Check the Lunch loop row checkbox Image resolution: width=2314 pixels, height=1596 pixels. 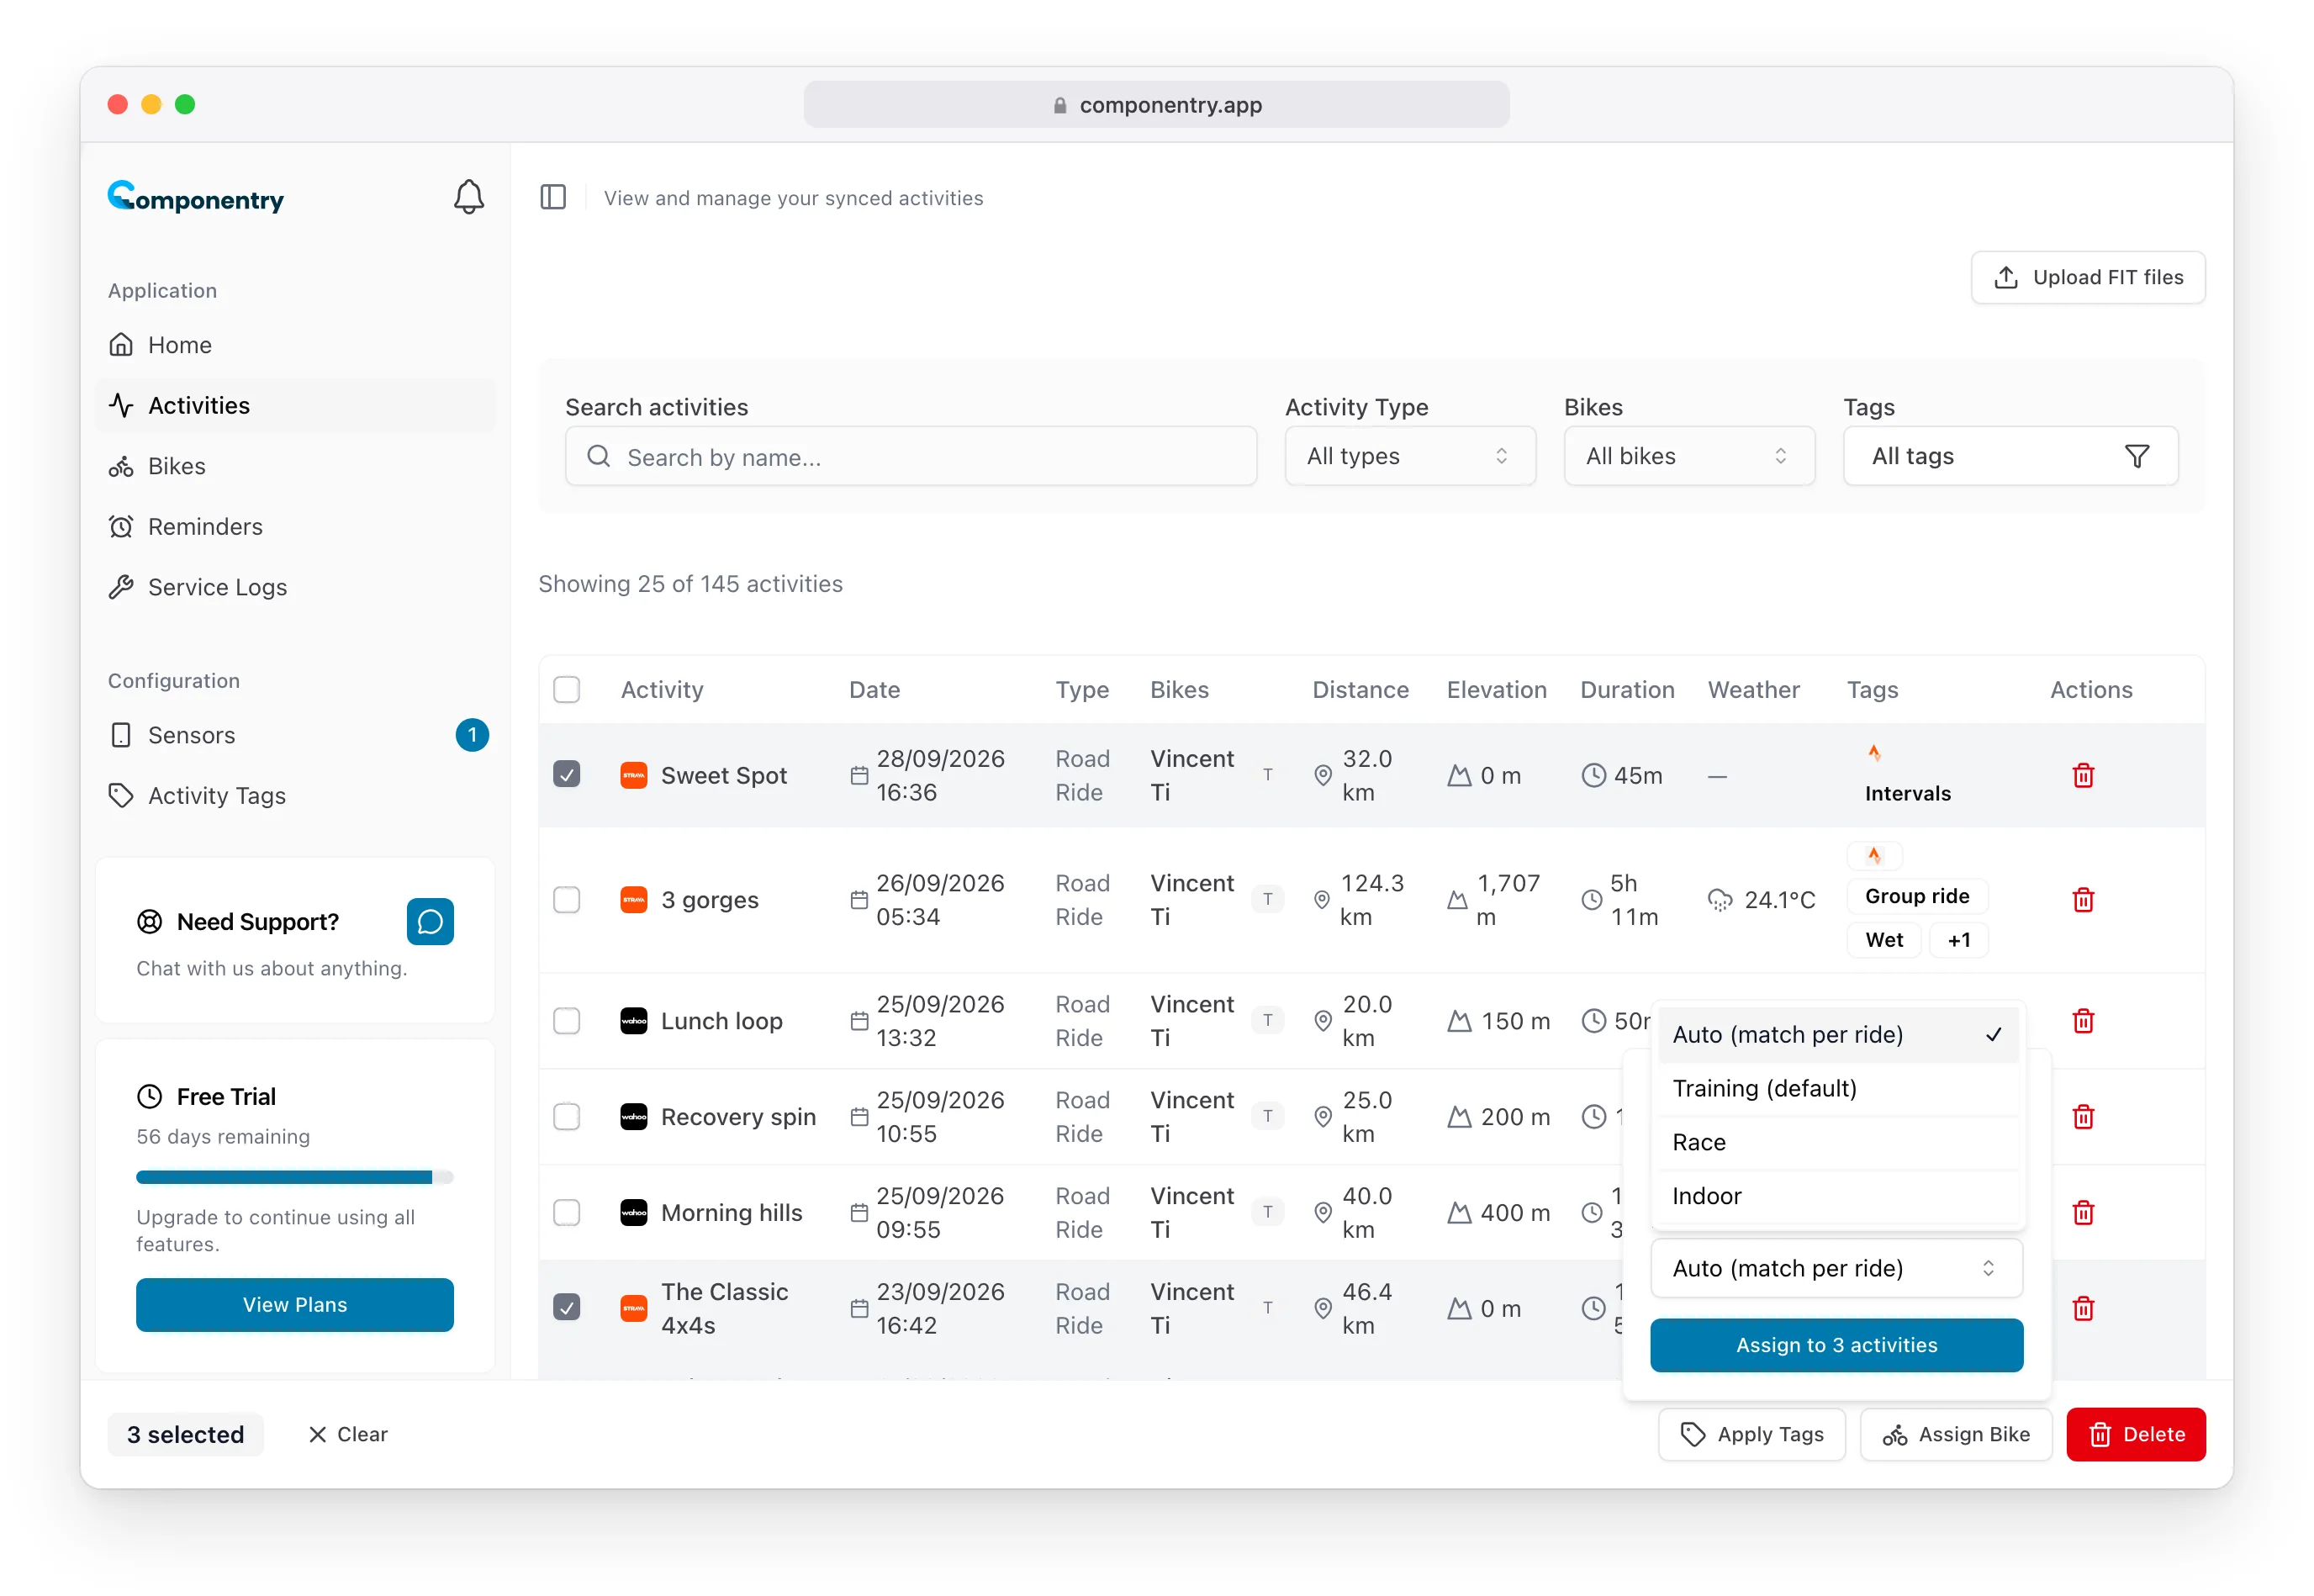click(567, 1021)
